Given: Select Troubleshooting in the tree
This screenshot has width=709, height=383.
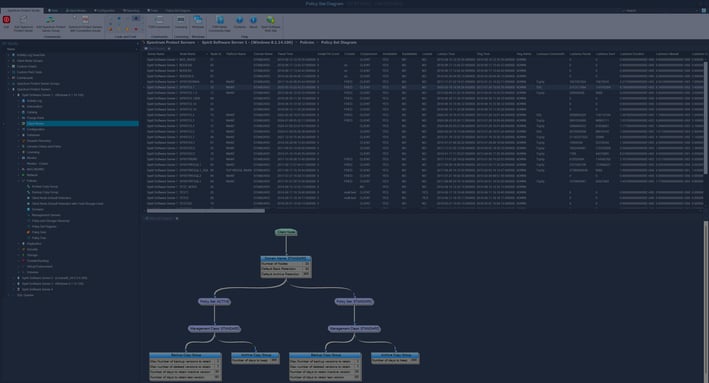Looking at the screenshot, I should 38,261.
